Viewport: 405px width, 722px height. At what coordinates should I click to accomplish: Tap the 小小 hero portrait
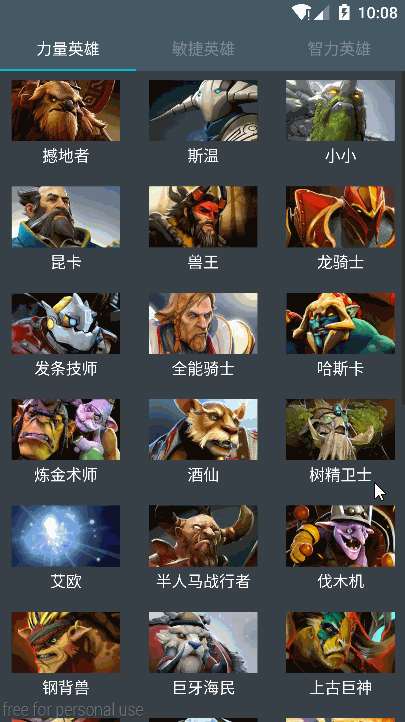click(x=340, y=111)
